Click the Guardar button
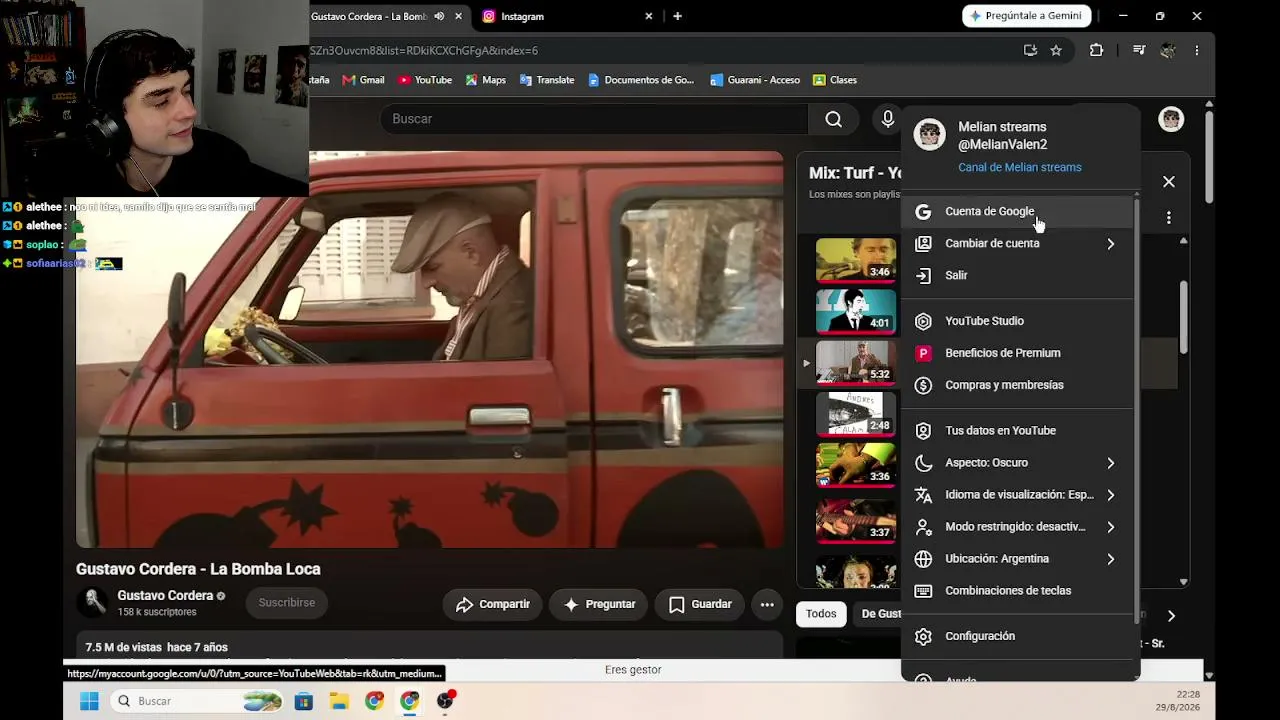The image size is (1280, 720). click(699, 604)
